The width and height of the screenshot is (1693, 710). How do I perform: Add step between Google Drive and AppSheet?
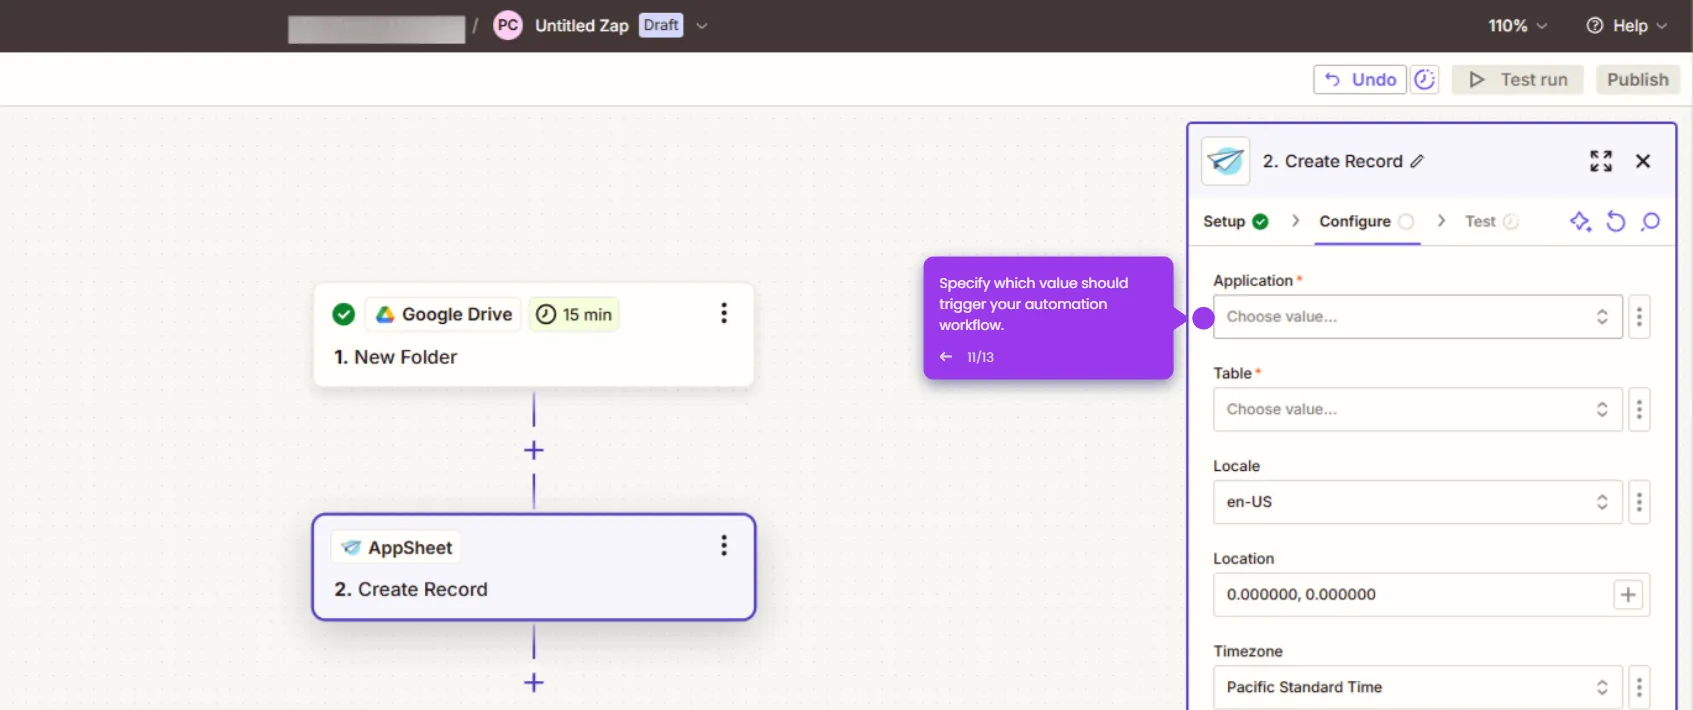534,450
